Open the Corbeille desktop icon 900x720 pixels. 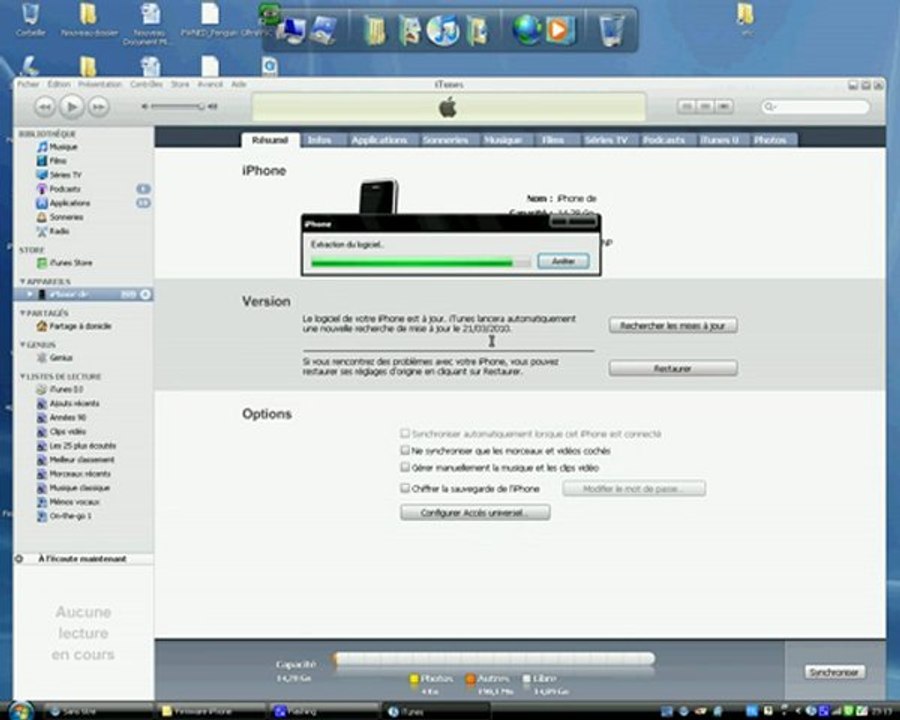coord(30,20)
